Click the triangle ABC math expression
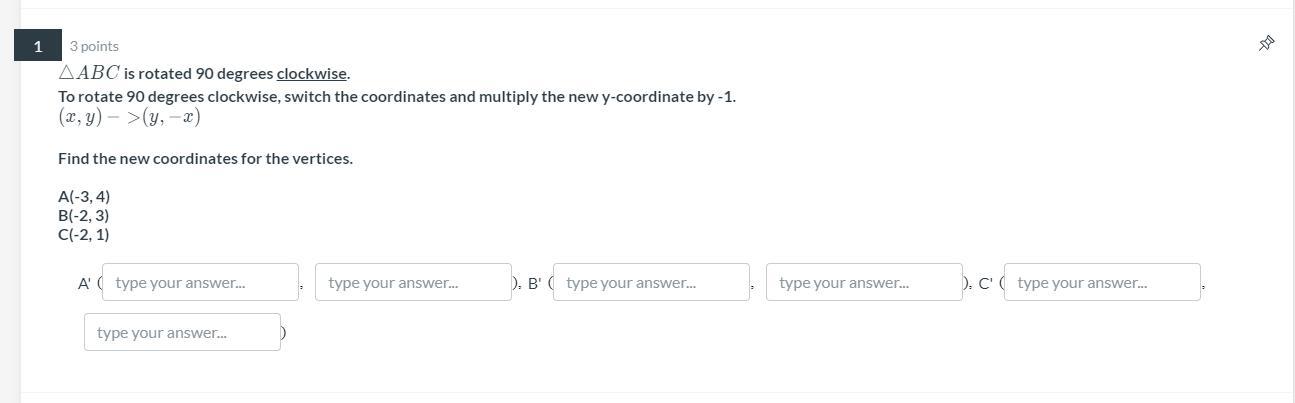1295x403 pixels. point(89,73)
